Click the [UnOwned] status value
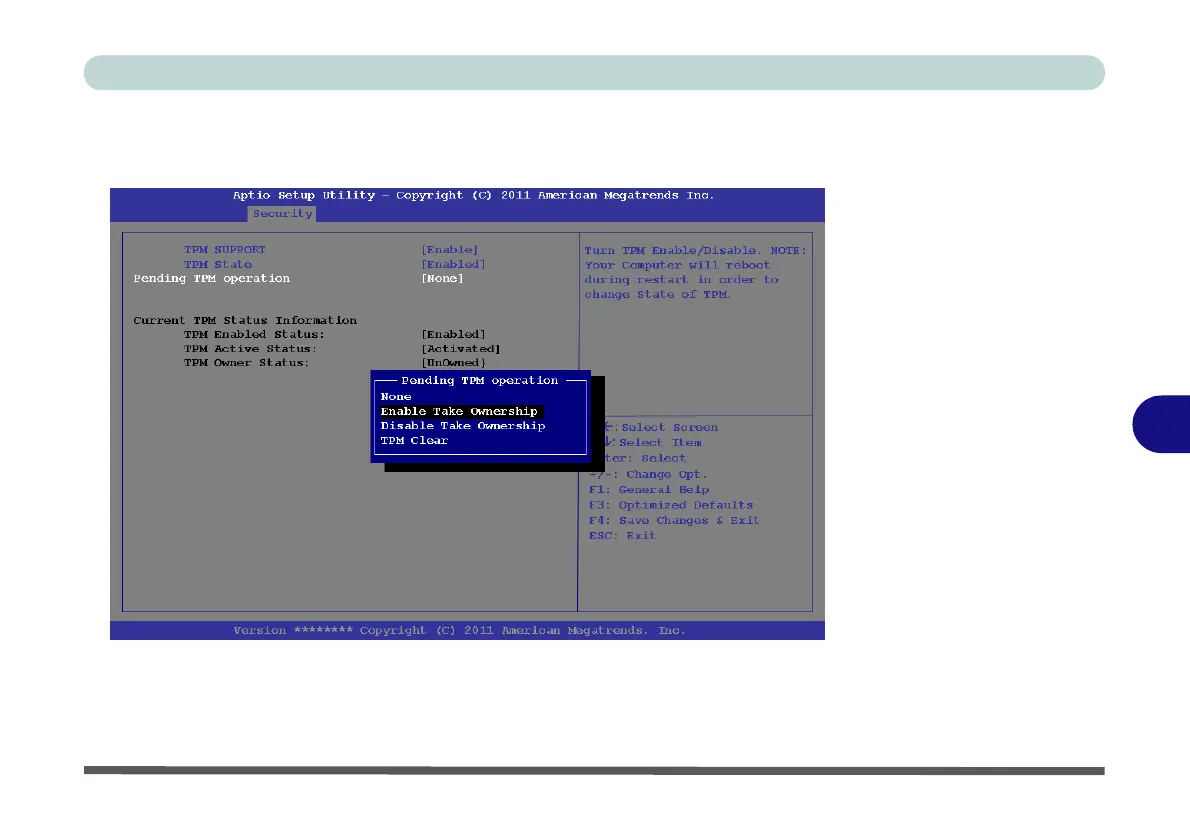Screen dimensions: 1190x838 tap(453, 363)
